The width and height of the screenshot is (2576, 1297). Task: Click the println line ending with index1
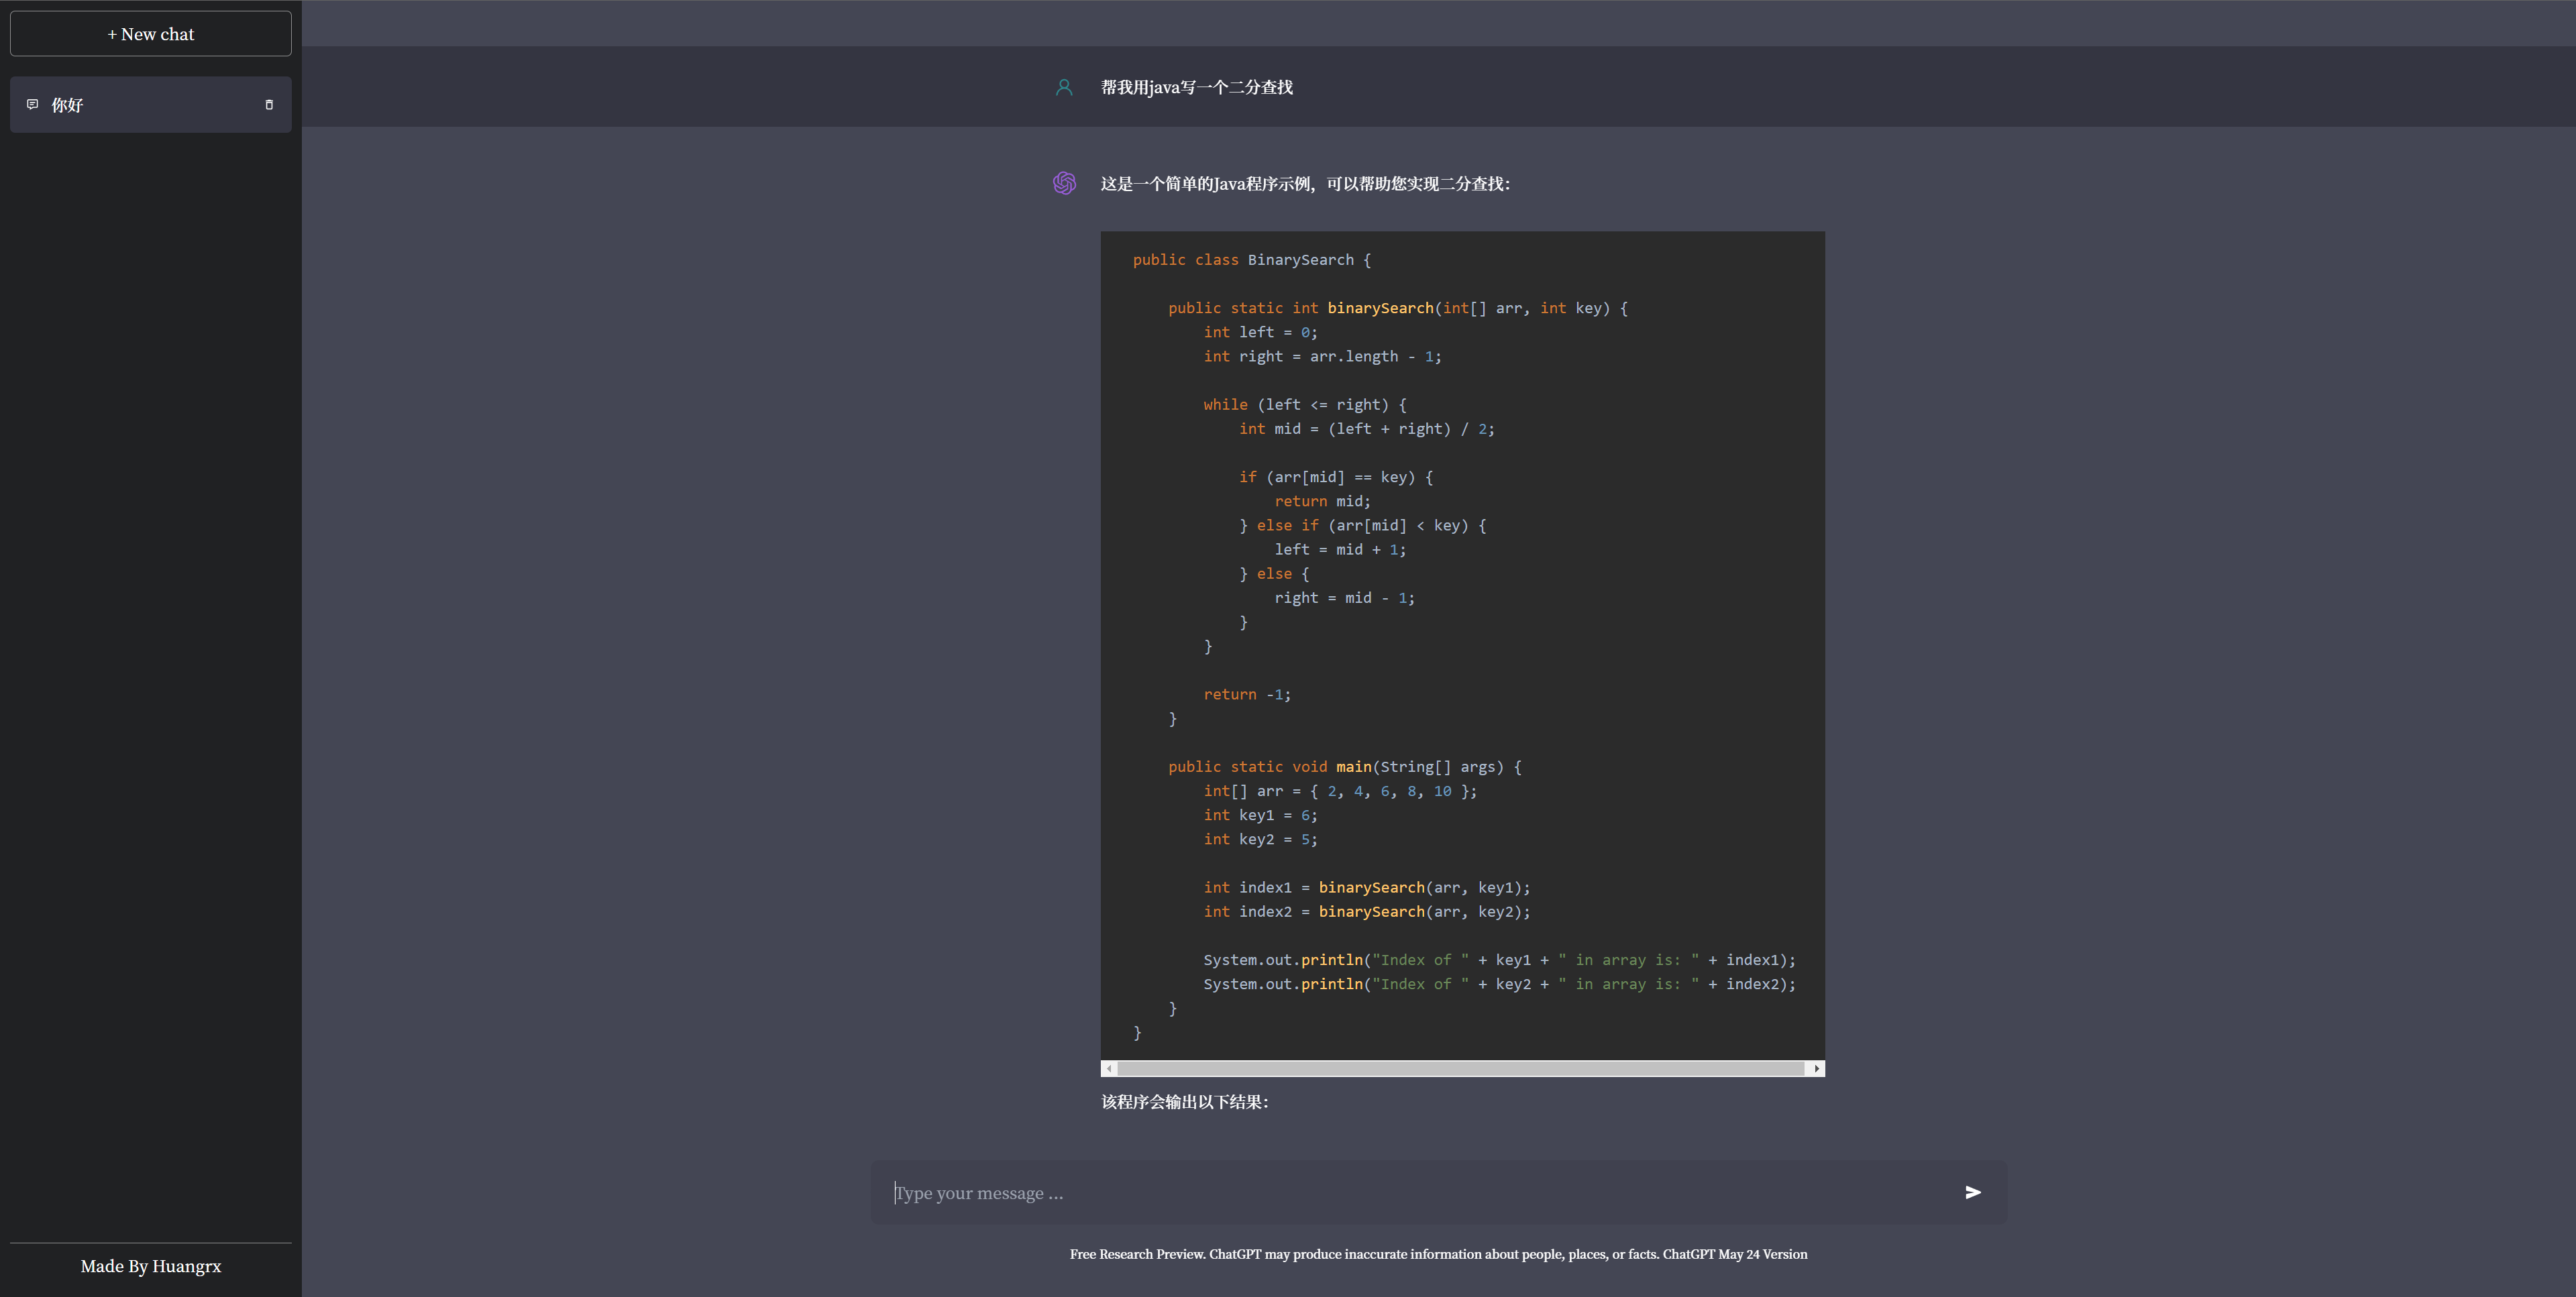(x=1500, y=960)
